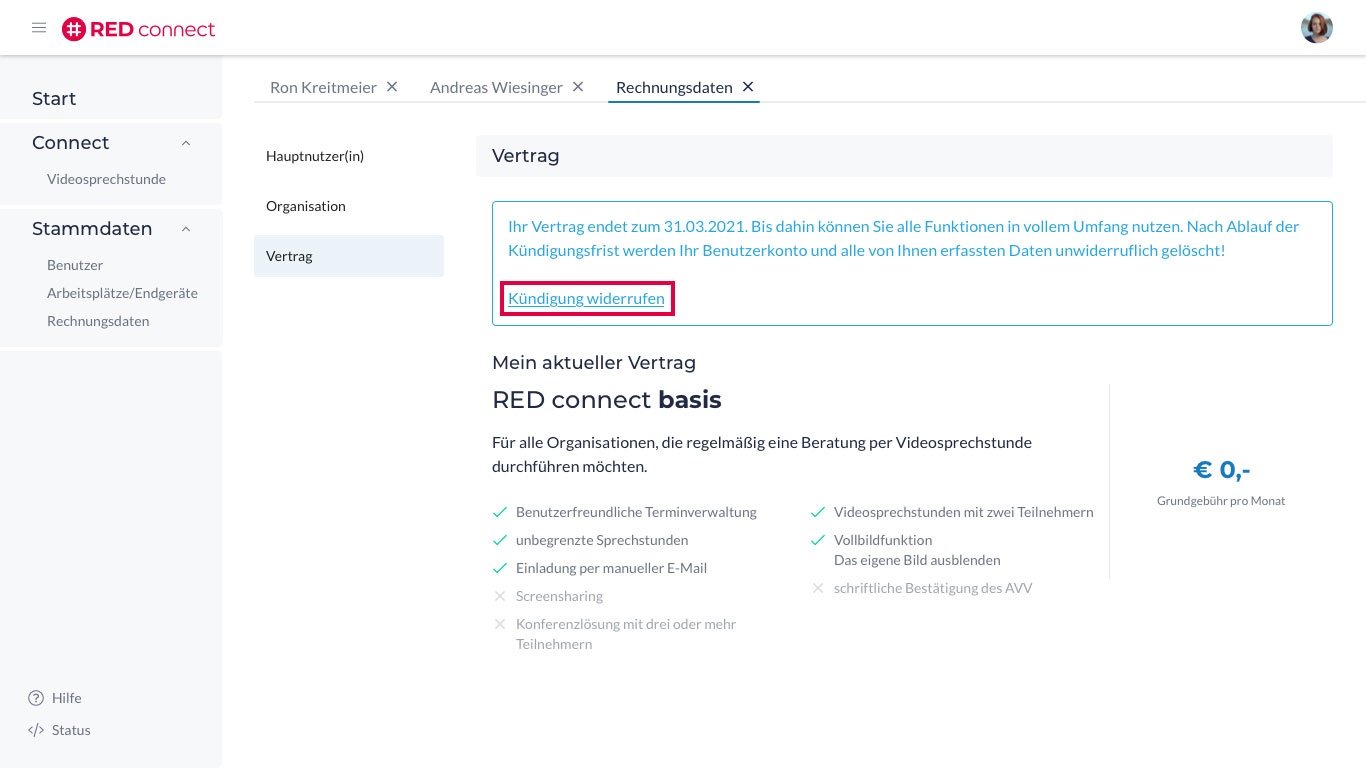The image size is (1366, 768).
Task: Open the user profile avatar
Action: (1316, 28)
